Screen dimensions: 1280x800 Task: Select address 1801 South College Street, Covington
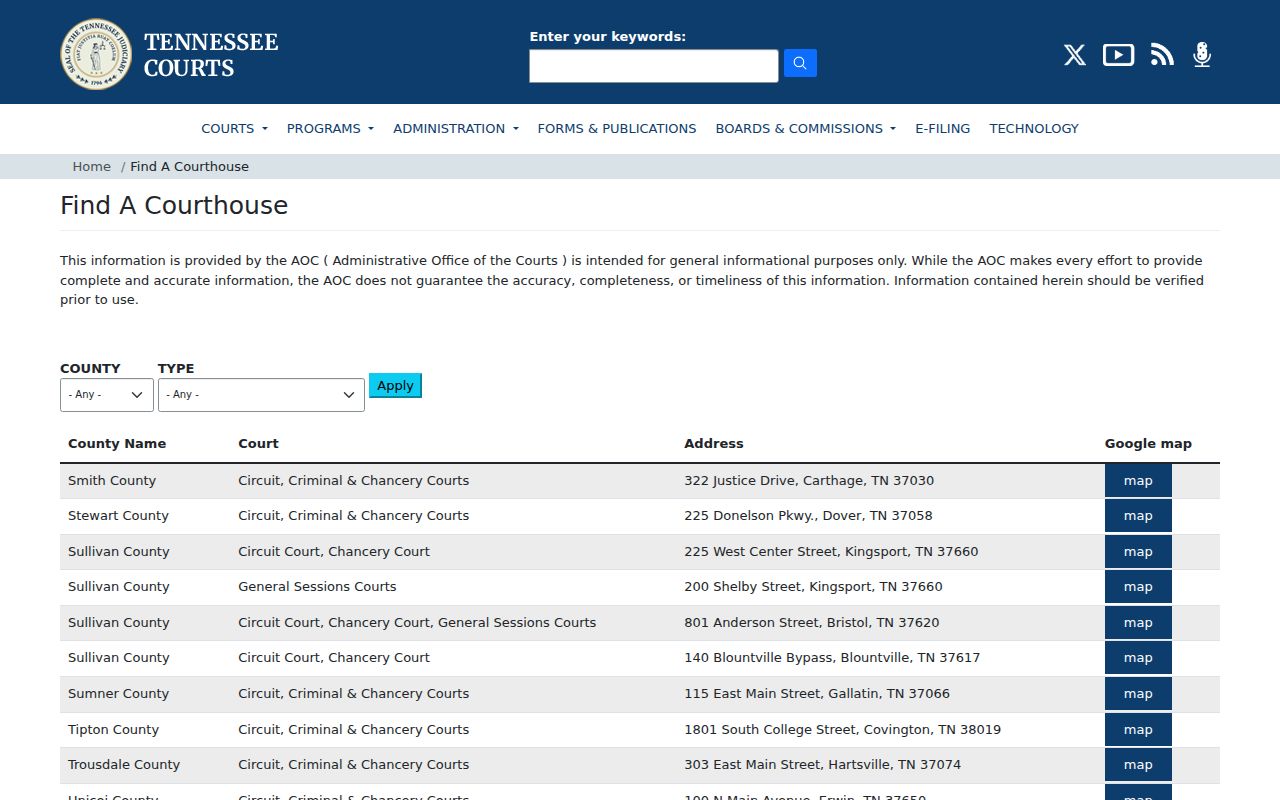pos(842,729)
